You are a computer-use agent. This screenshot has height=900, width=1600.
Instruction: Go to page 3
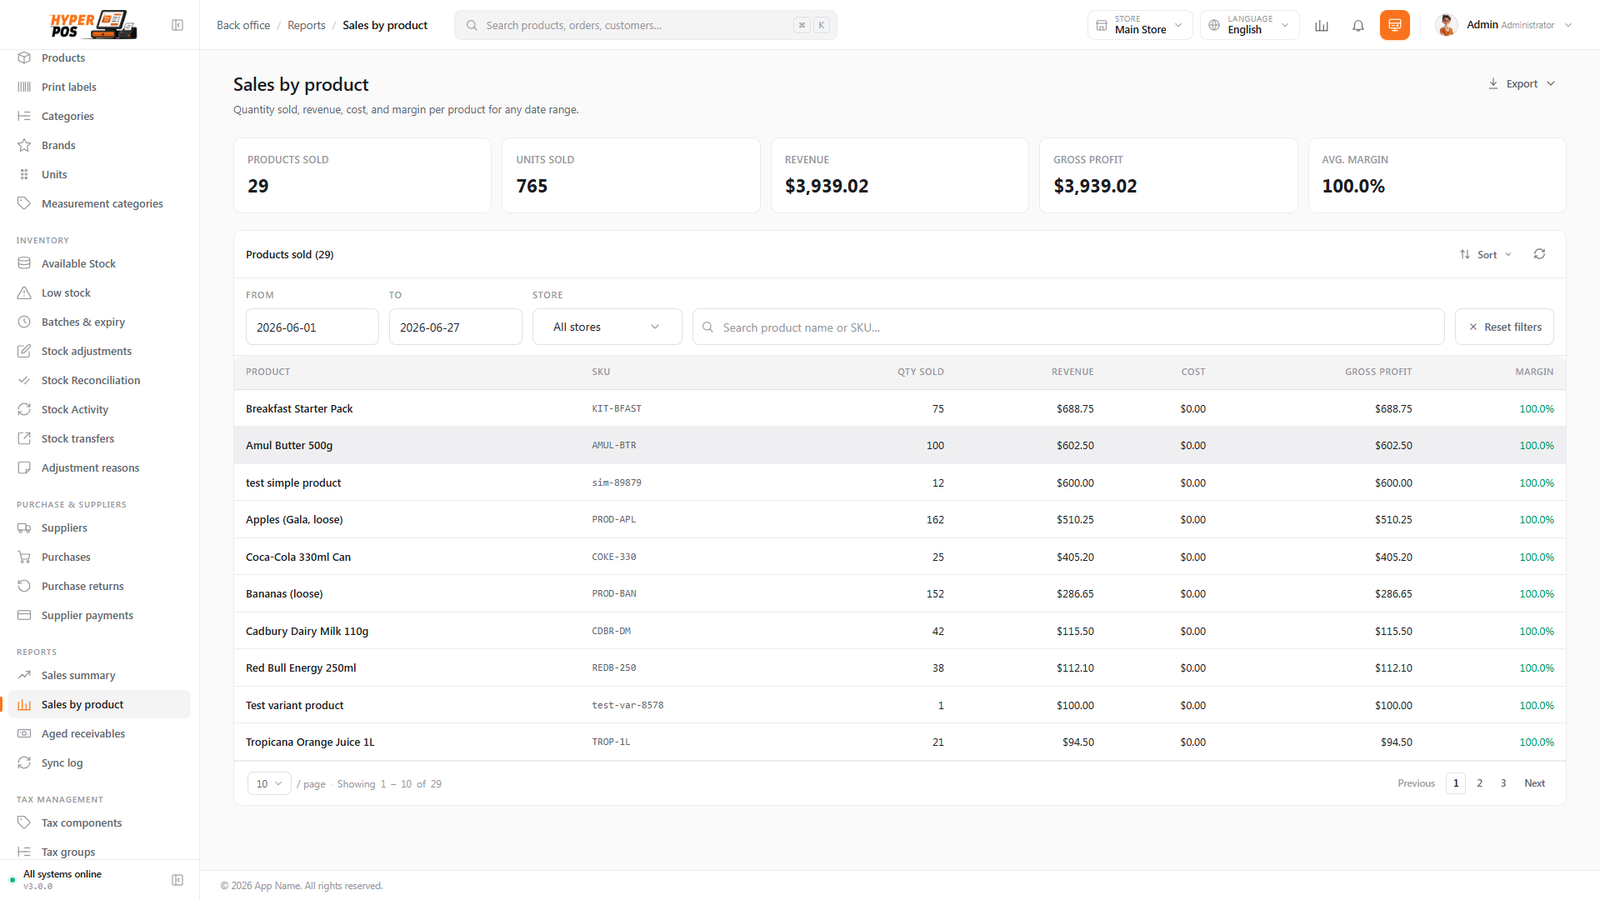pos(1503,783)
